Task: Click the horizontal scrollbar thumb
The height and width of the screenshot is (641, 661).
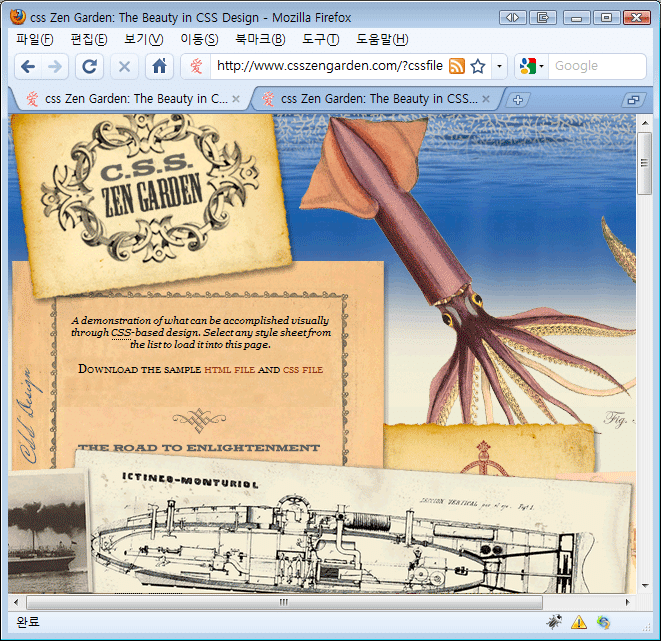Action: tap(284, 602)
